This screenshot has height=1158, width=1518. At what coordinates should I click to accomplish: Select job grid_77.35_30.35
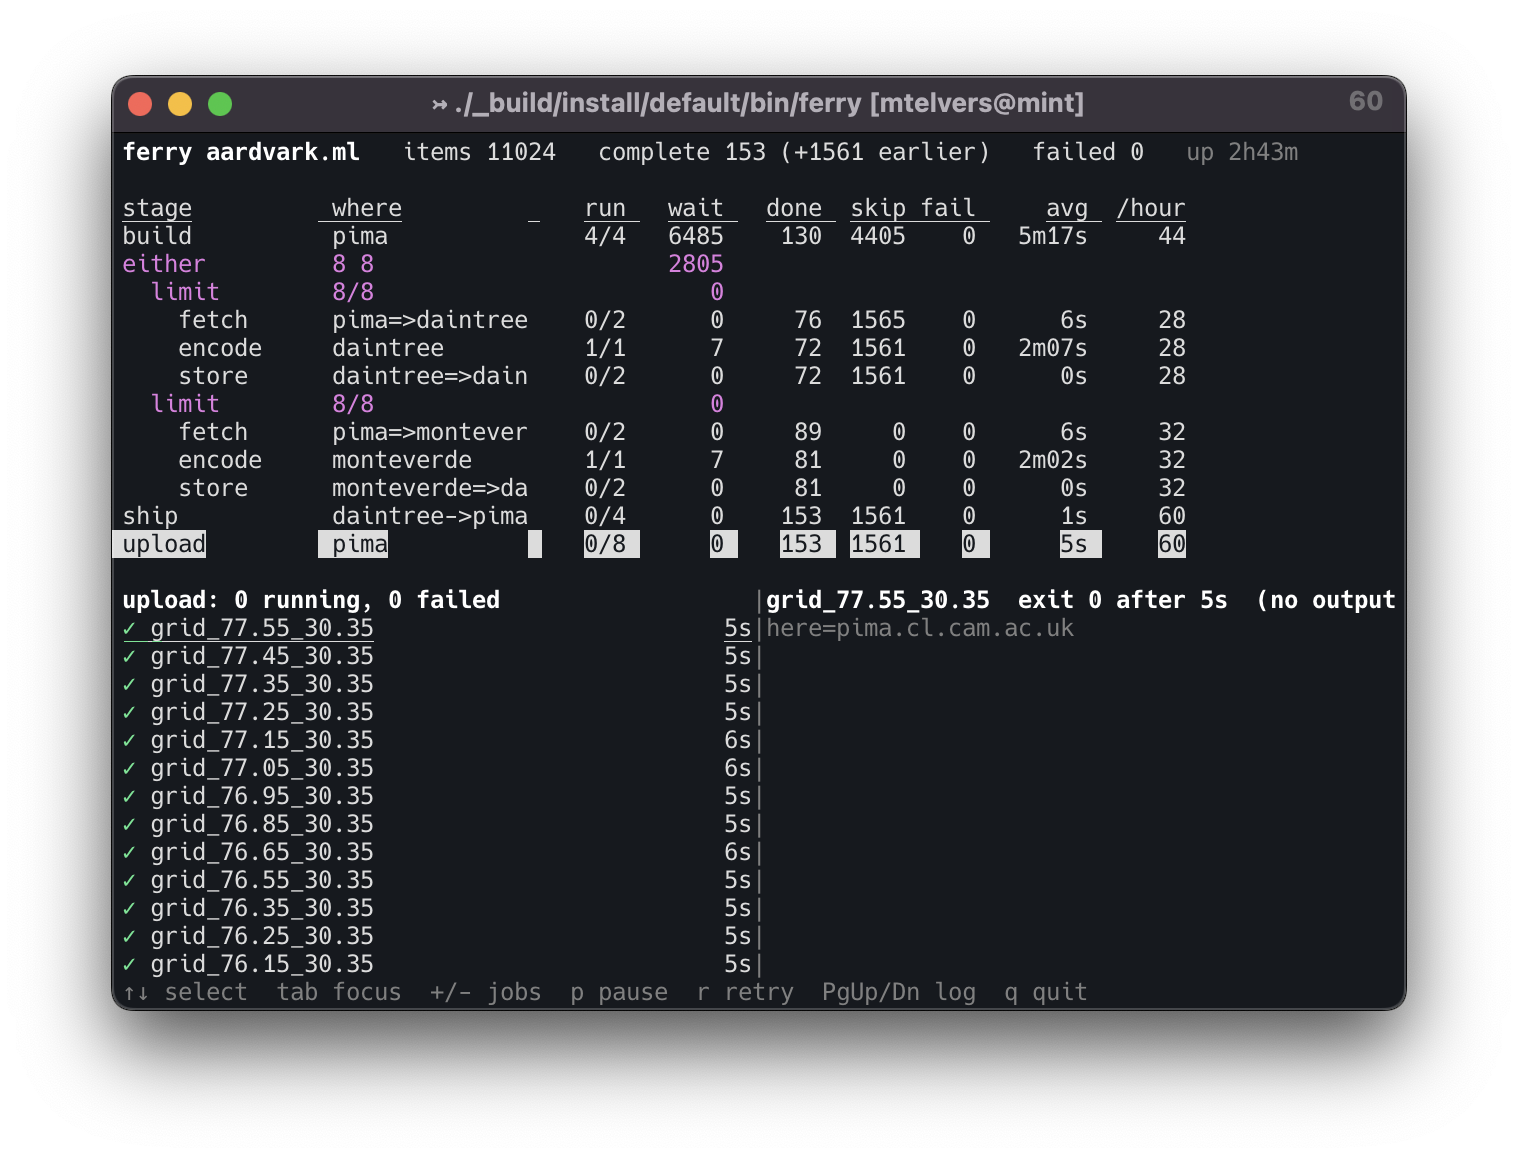click(x=437, y=684)
